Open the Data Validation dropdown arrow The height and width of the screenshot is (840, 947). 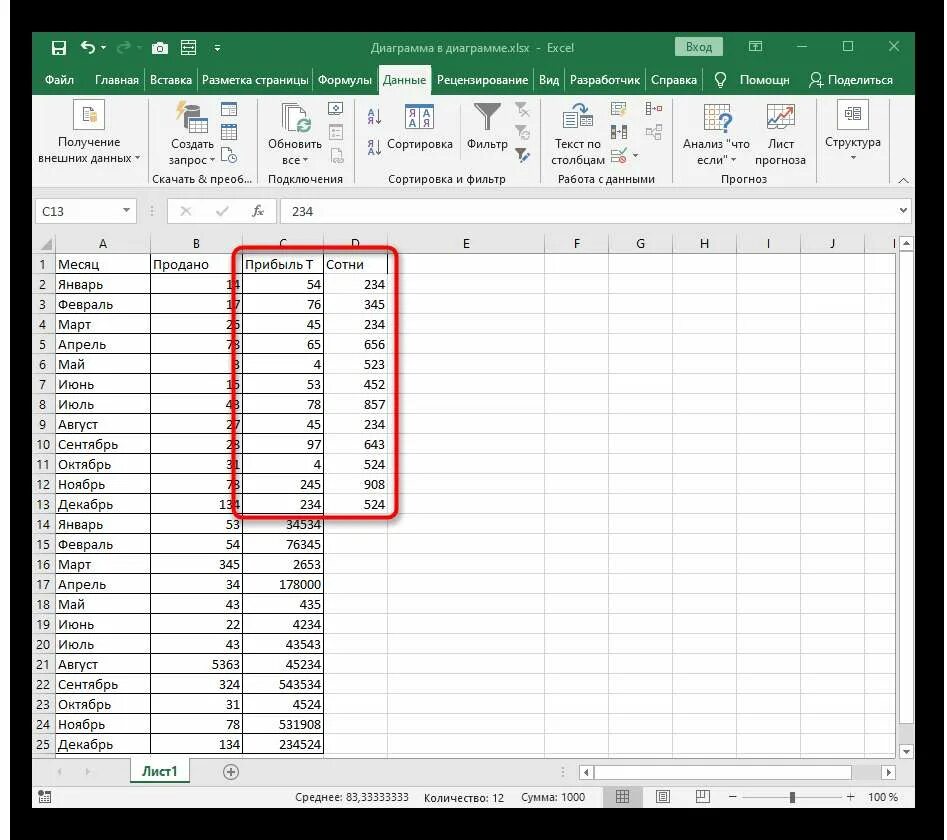click(x=635, y=156)
